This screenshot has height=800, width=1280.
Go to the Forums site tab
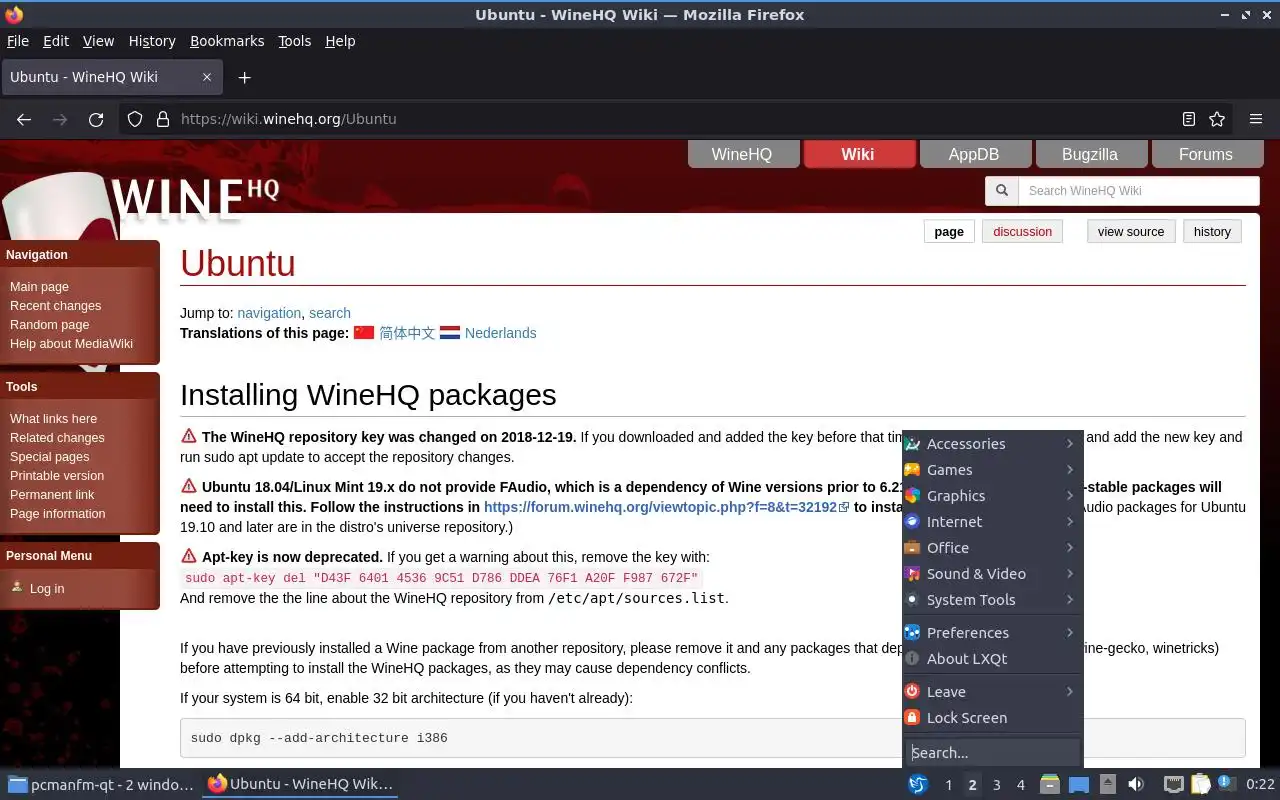click(1206, 154)
